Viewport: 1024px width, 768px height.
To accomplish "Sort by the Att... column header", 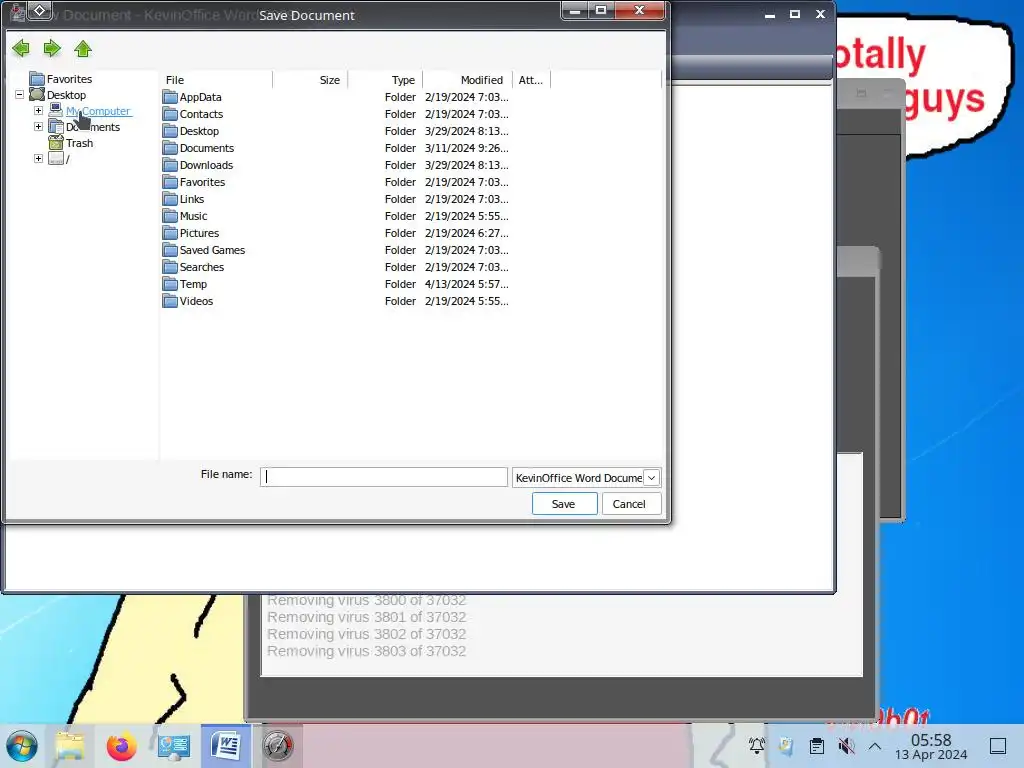I will [x=532, y=80].
